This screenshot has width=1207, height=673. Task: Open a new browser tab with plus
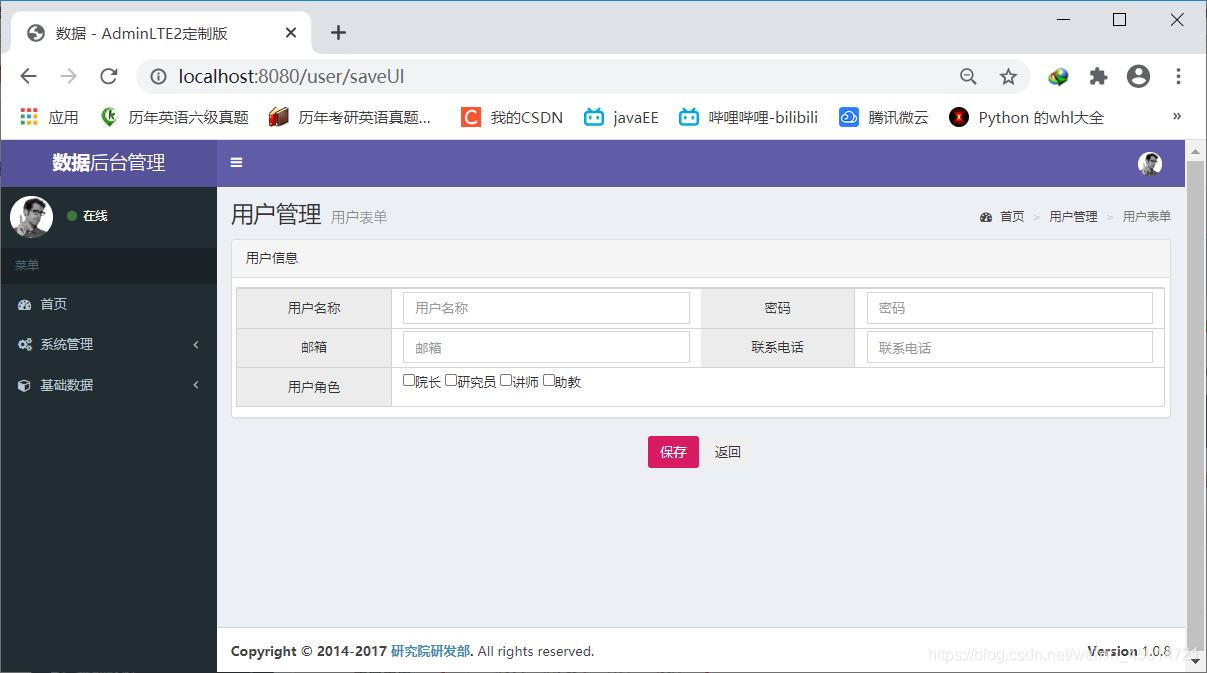(338, 33)
